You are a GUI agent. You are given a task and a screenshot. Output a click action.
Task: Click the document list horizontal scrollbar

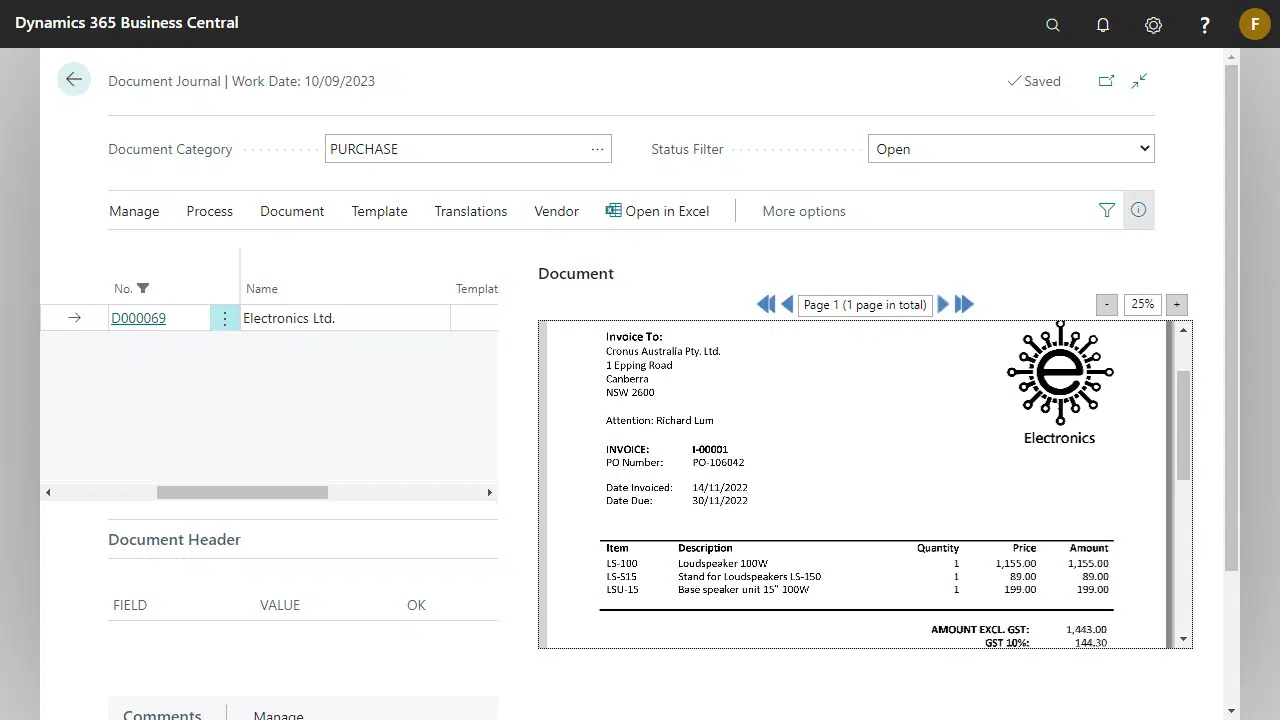(x=242, y=492)
